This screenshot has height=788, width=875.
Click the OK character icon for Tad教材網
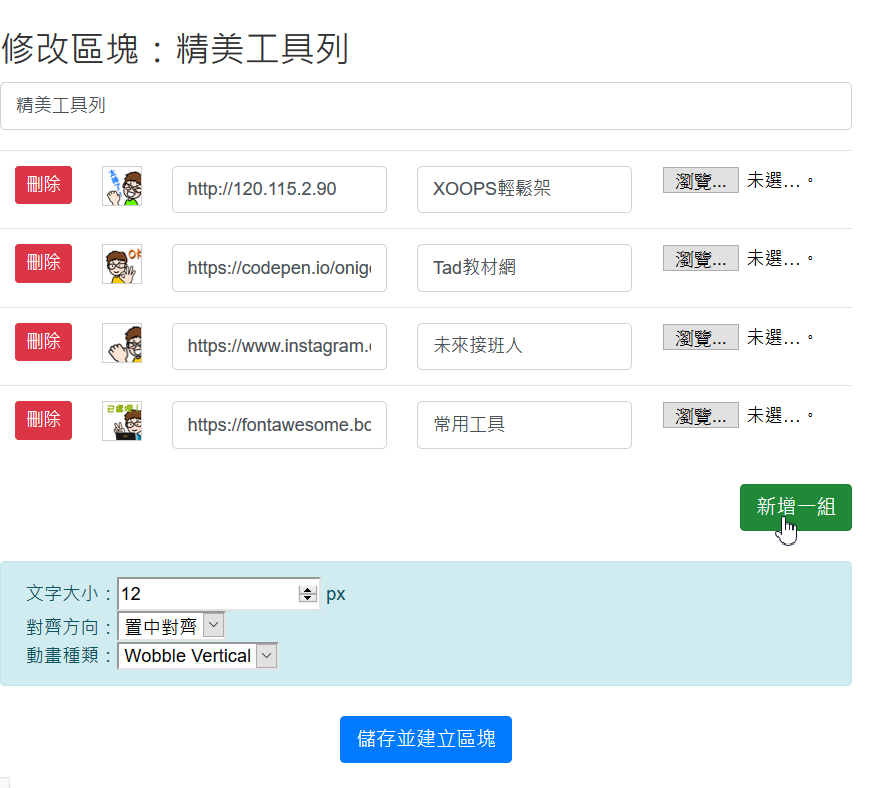pyautogui.click(x=122, y=264)
